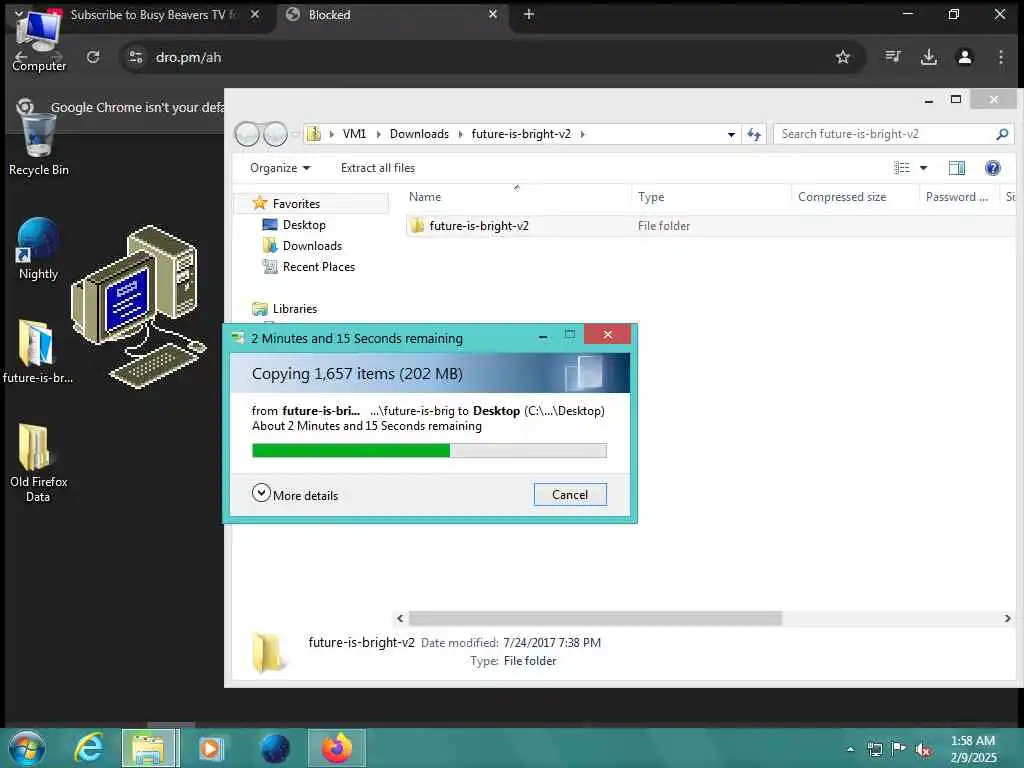This screenshot has height=768, width=1024.
Task: Select Computer desktop icon
Action: click(x=39, y=42)
